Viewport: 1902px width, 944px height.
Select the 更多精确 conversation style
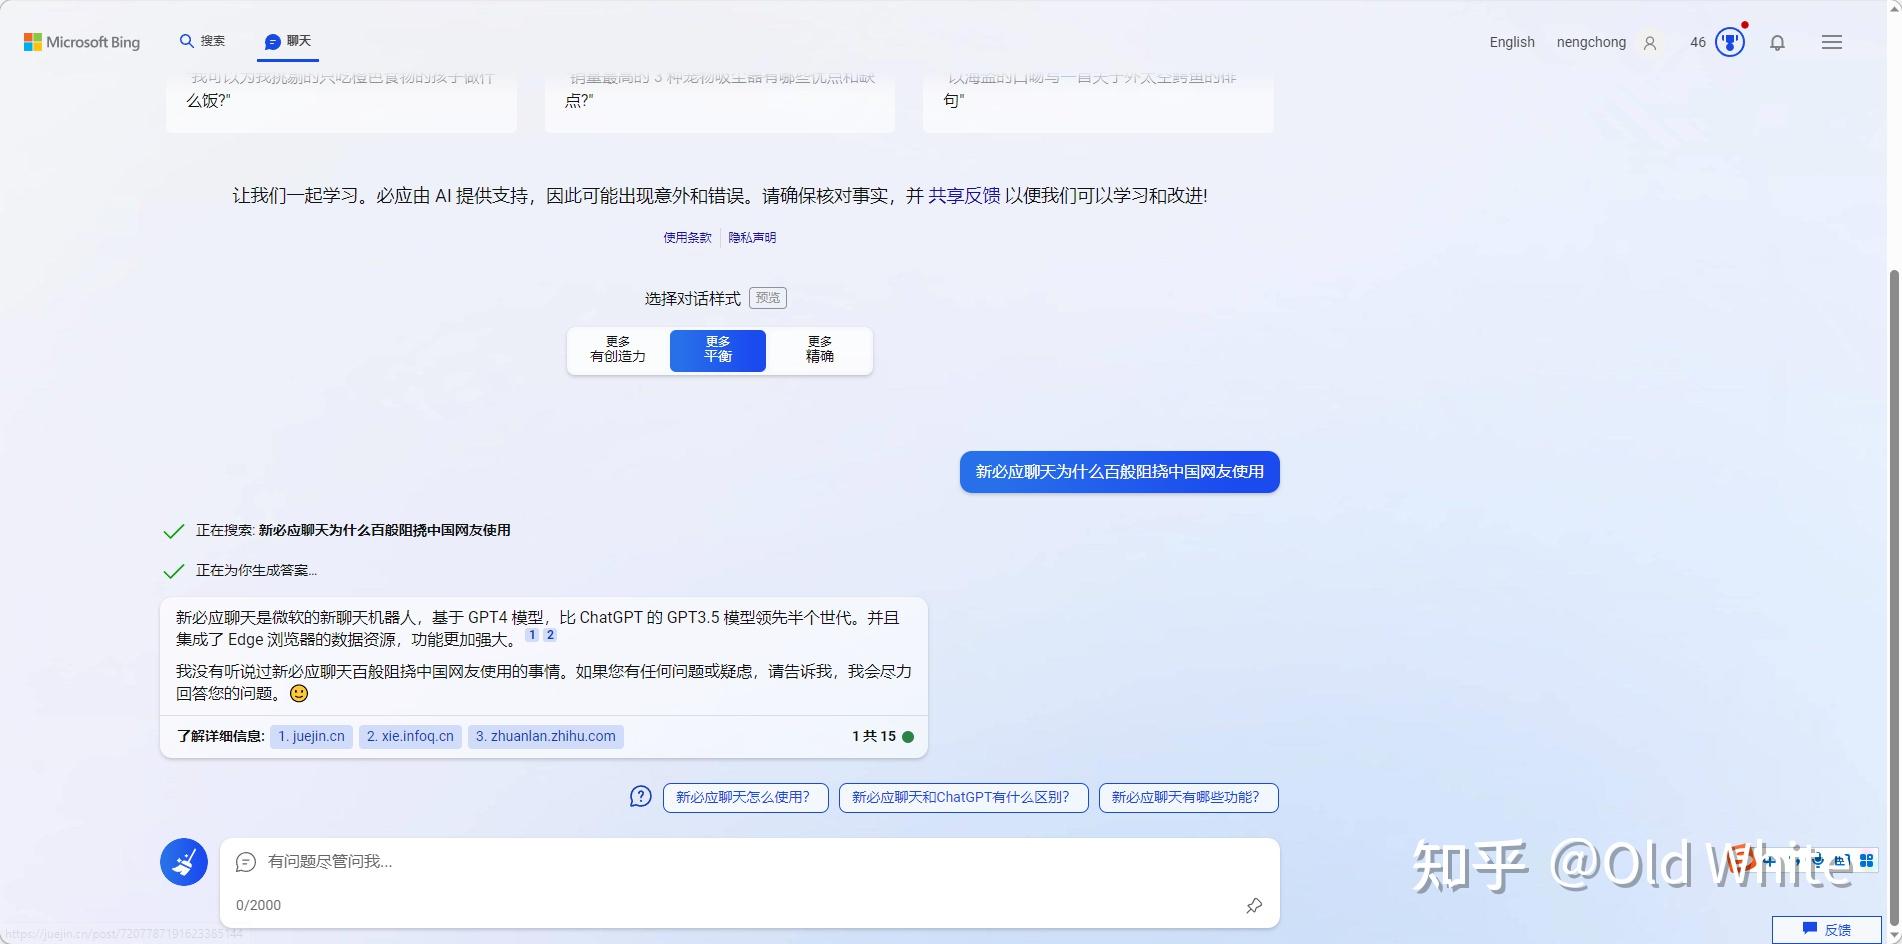(x=820, y=350)
